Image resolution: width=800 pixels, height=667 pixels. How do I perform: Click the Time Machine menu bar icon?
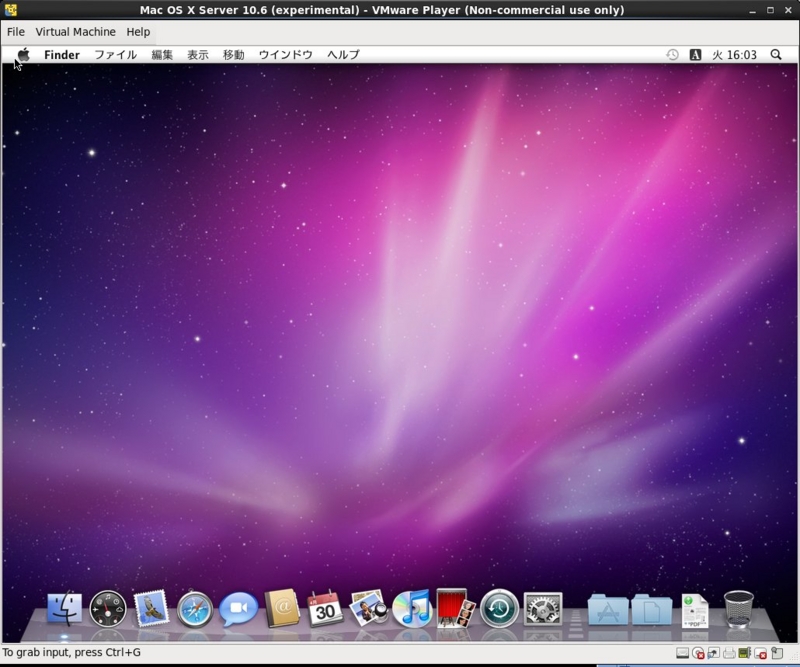[x=672, y=55]
